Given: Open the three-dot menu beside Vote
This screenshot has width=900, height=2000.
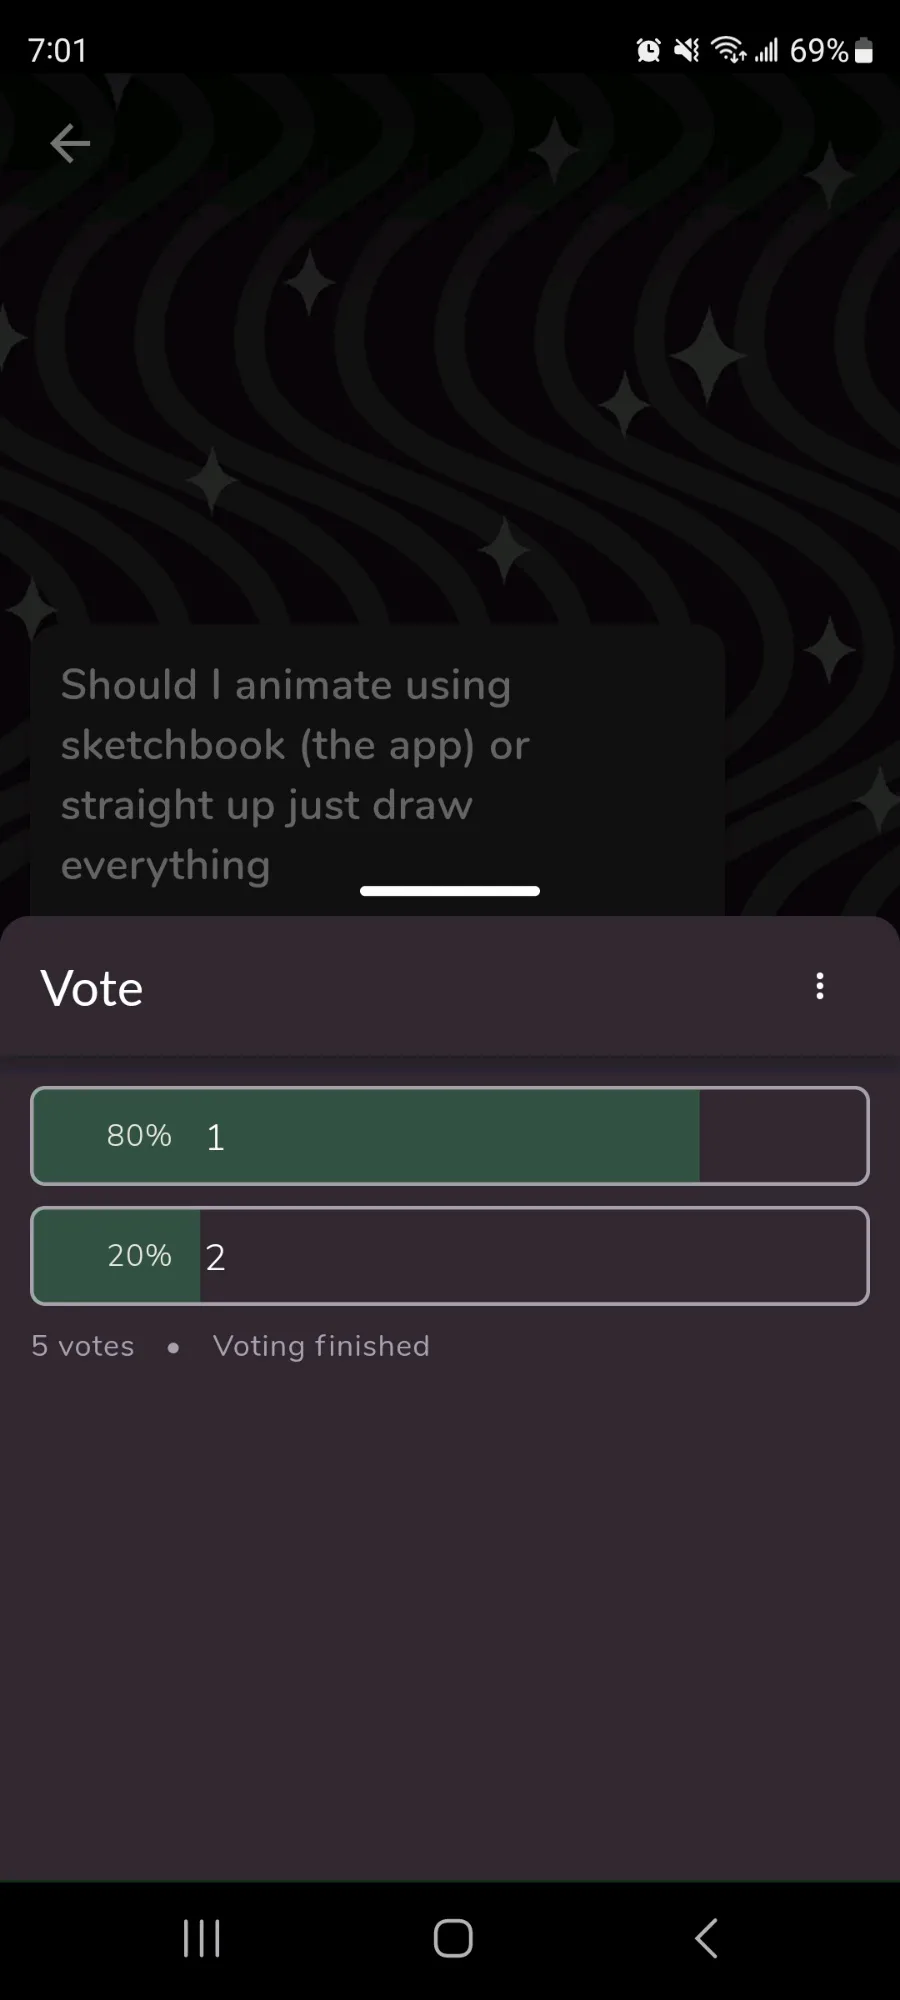Looking at the screenshot, I should click(819, 987).
